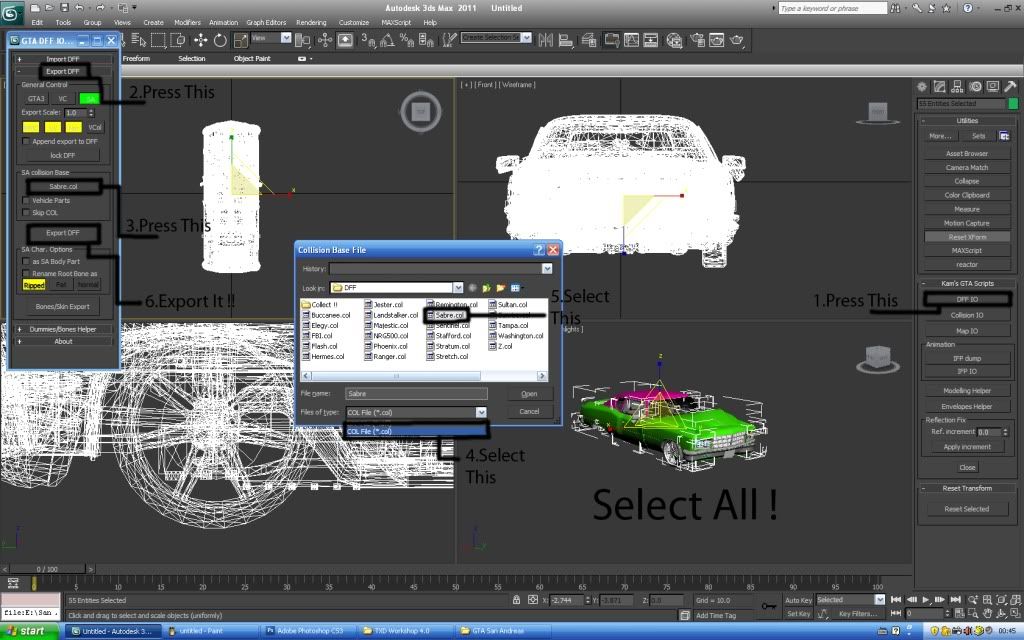Open the Display panel tab icon
Viewport: 1024px width, 640px height.
point(993,86)
